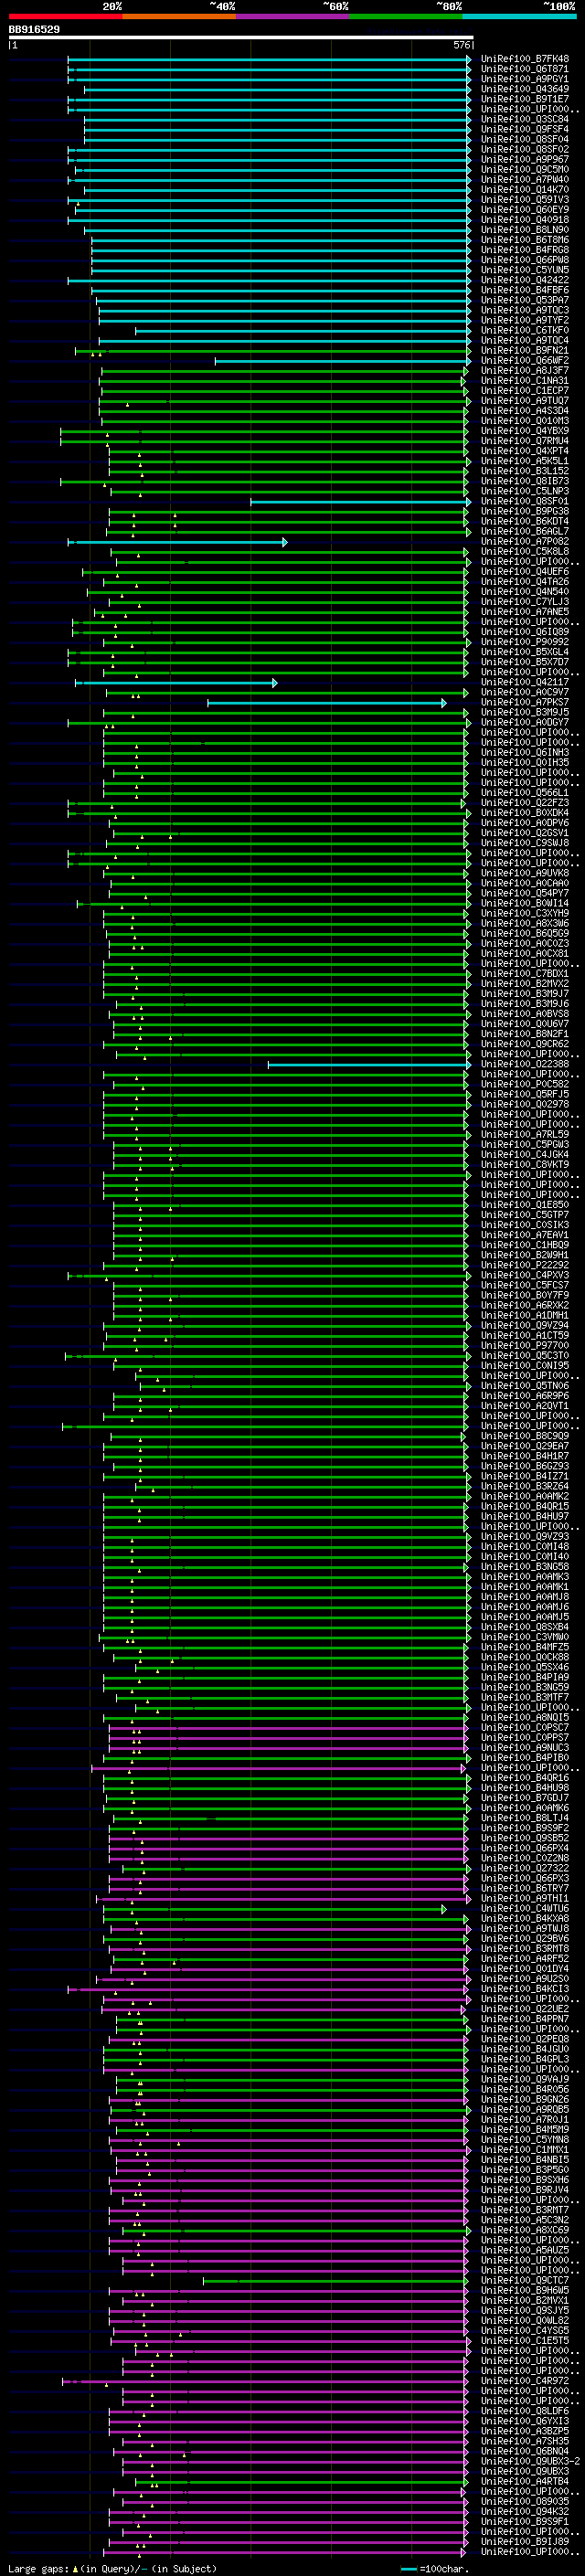
Task: Select the label UniRef100_Q22FZ3
Action: pyautogui.click(x=525, y=803)
